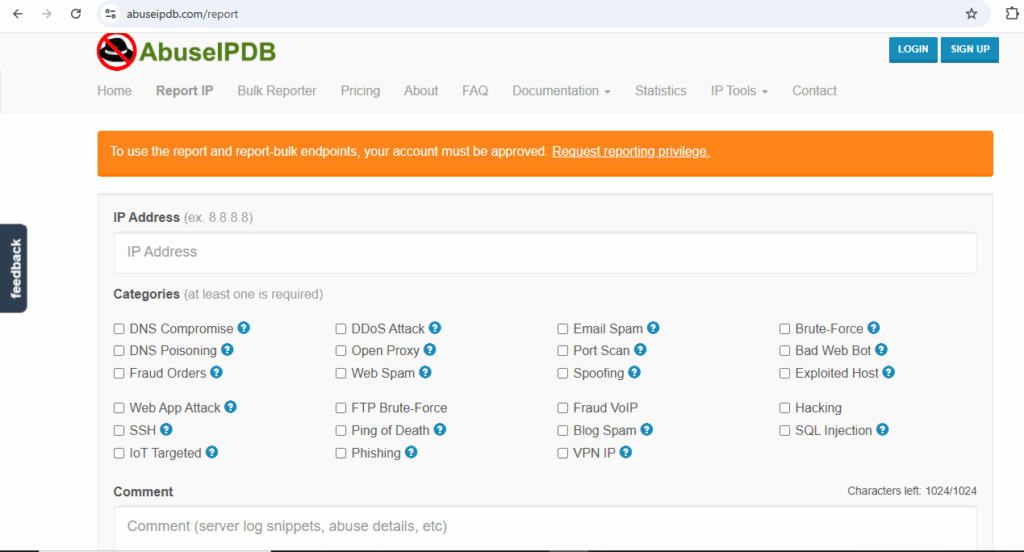Click the browser address bar URL
1024x552 pixels.
182,14
